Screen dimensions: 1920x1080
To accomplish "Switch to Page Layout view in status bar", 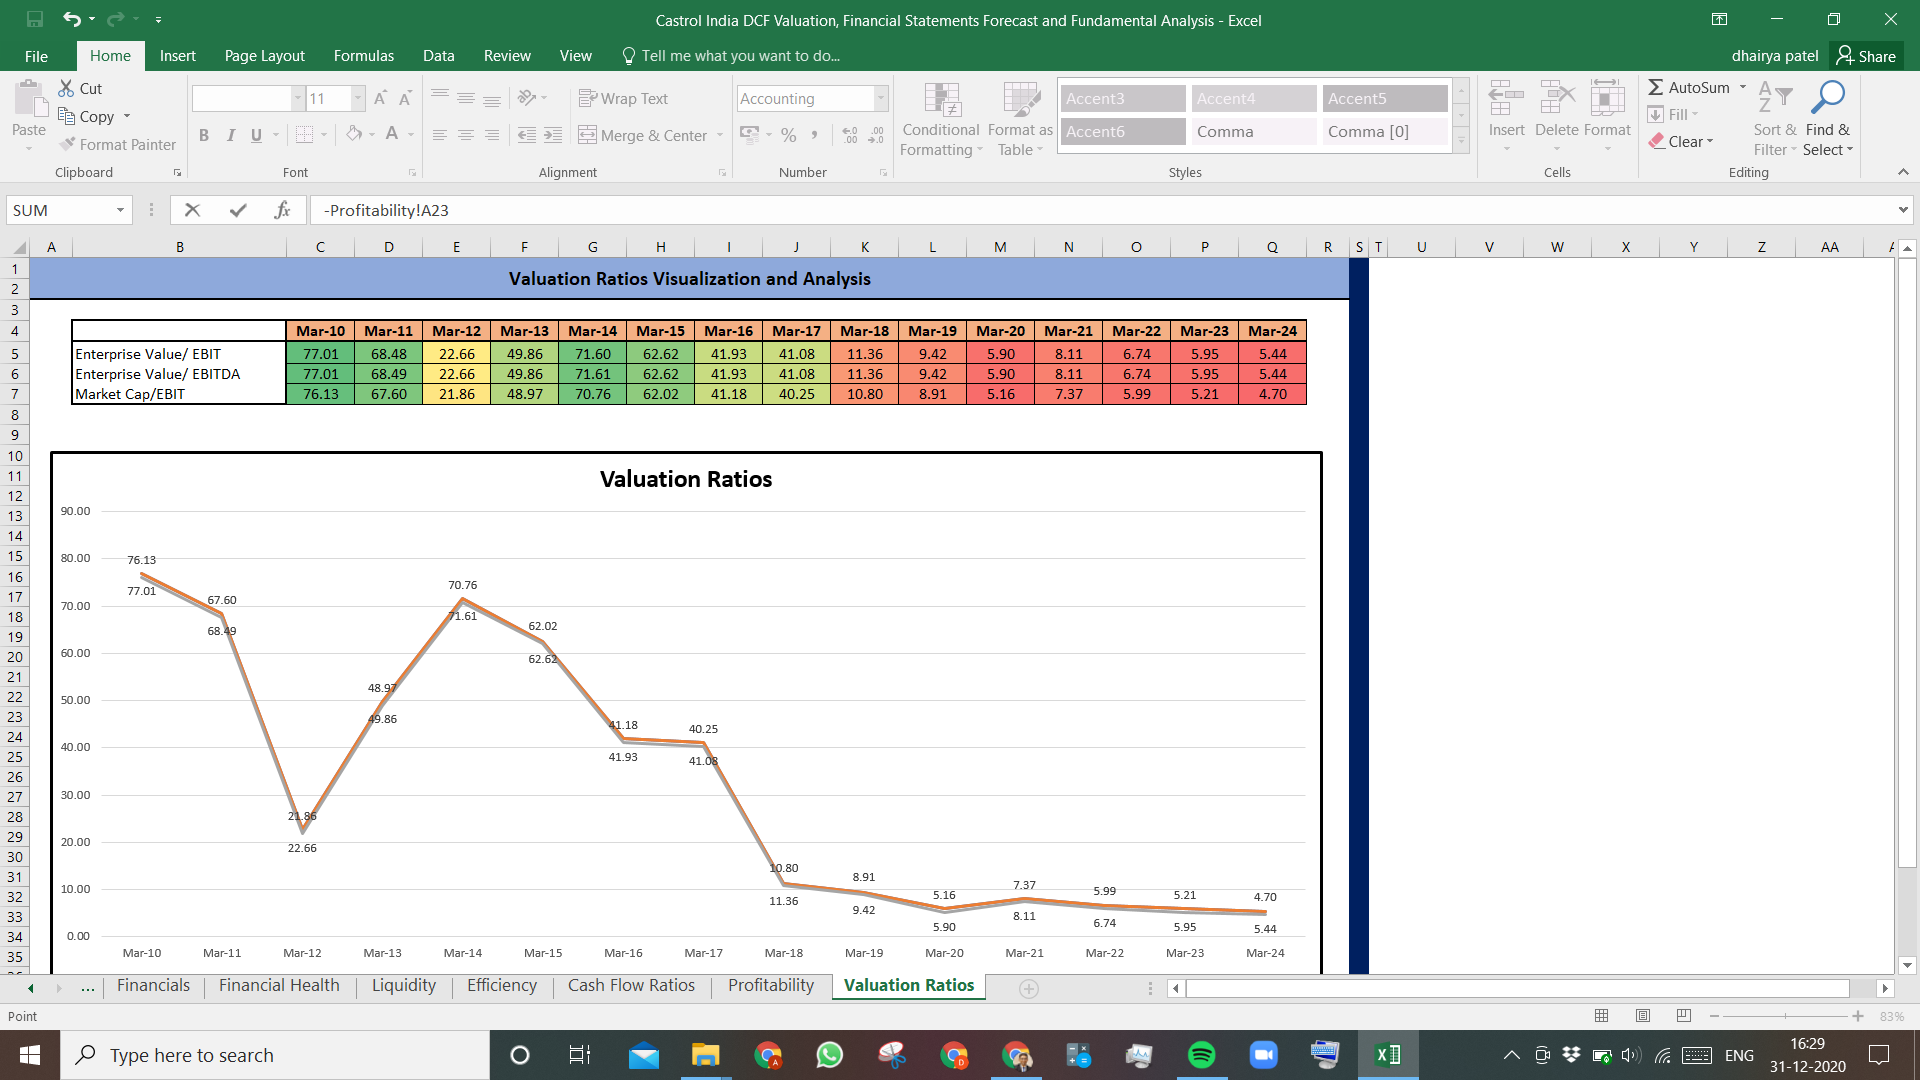I will coord(1643,1016).
